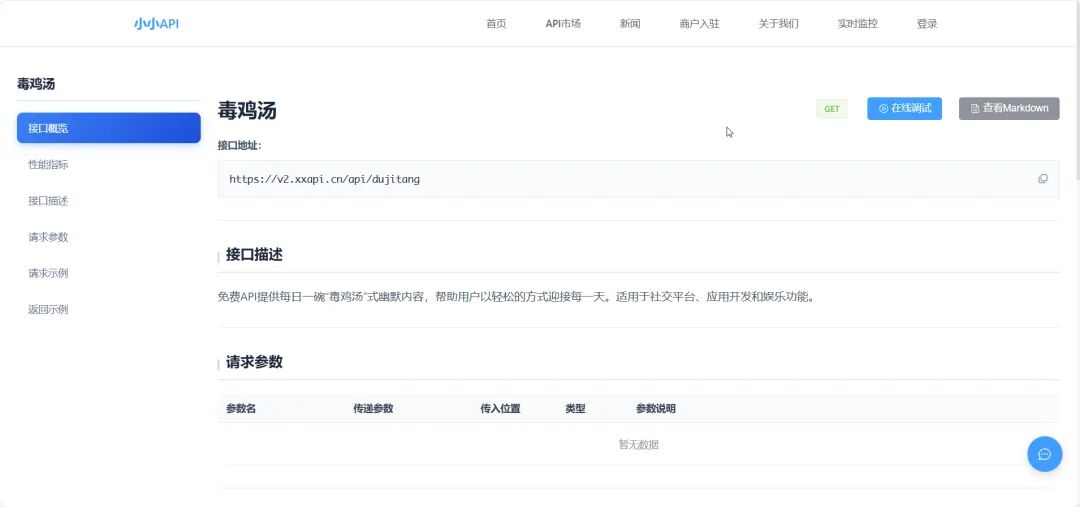1080x507 pixels.
Task: Click the 暂无数据 empty-table text
Action: [638, 445]
